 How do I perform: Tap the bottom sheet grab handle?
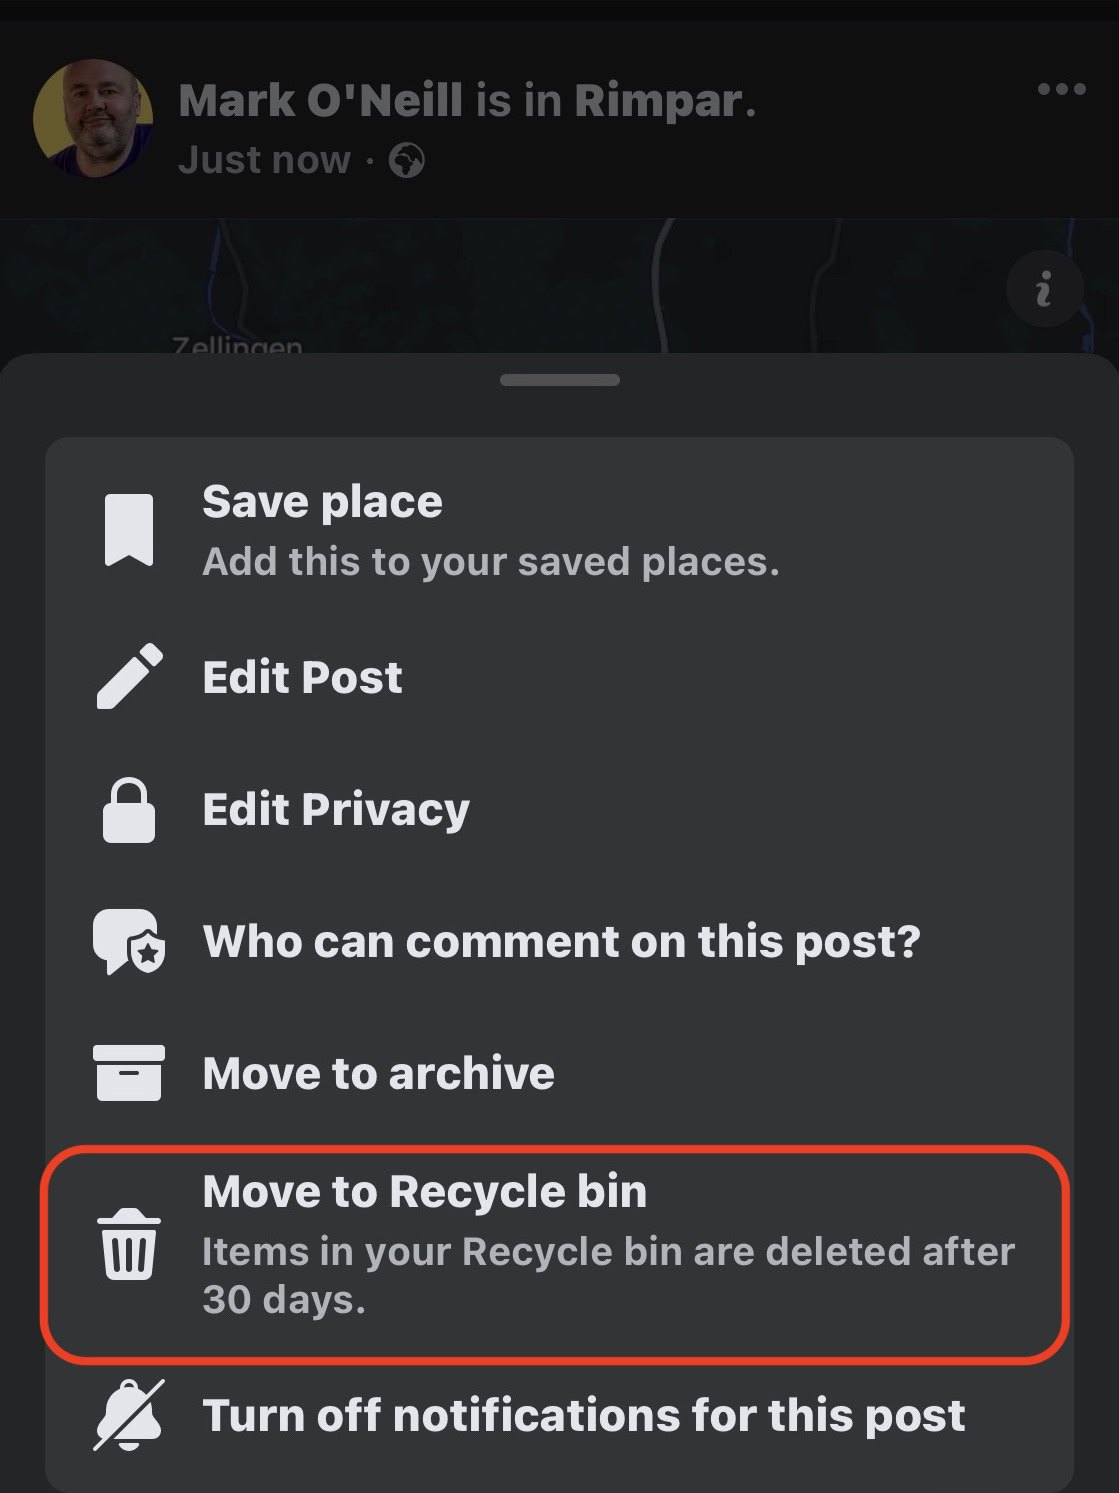(560, 380)
